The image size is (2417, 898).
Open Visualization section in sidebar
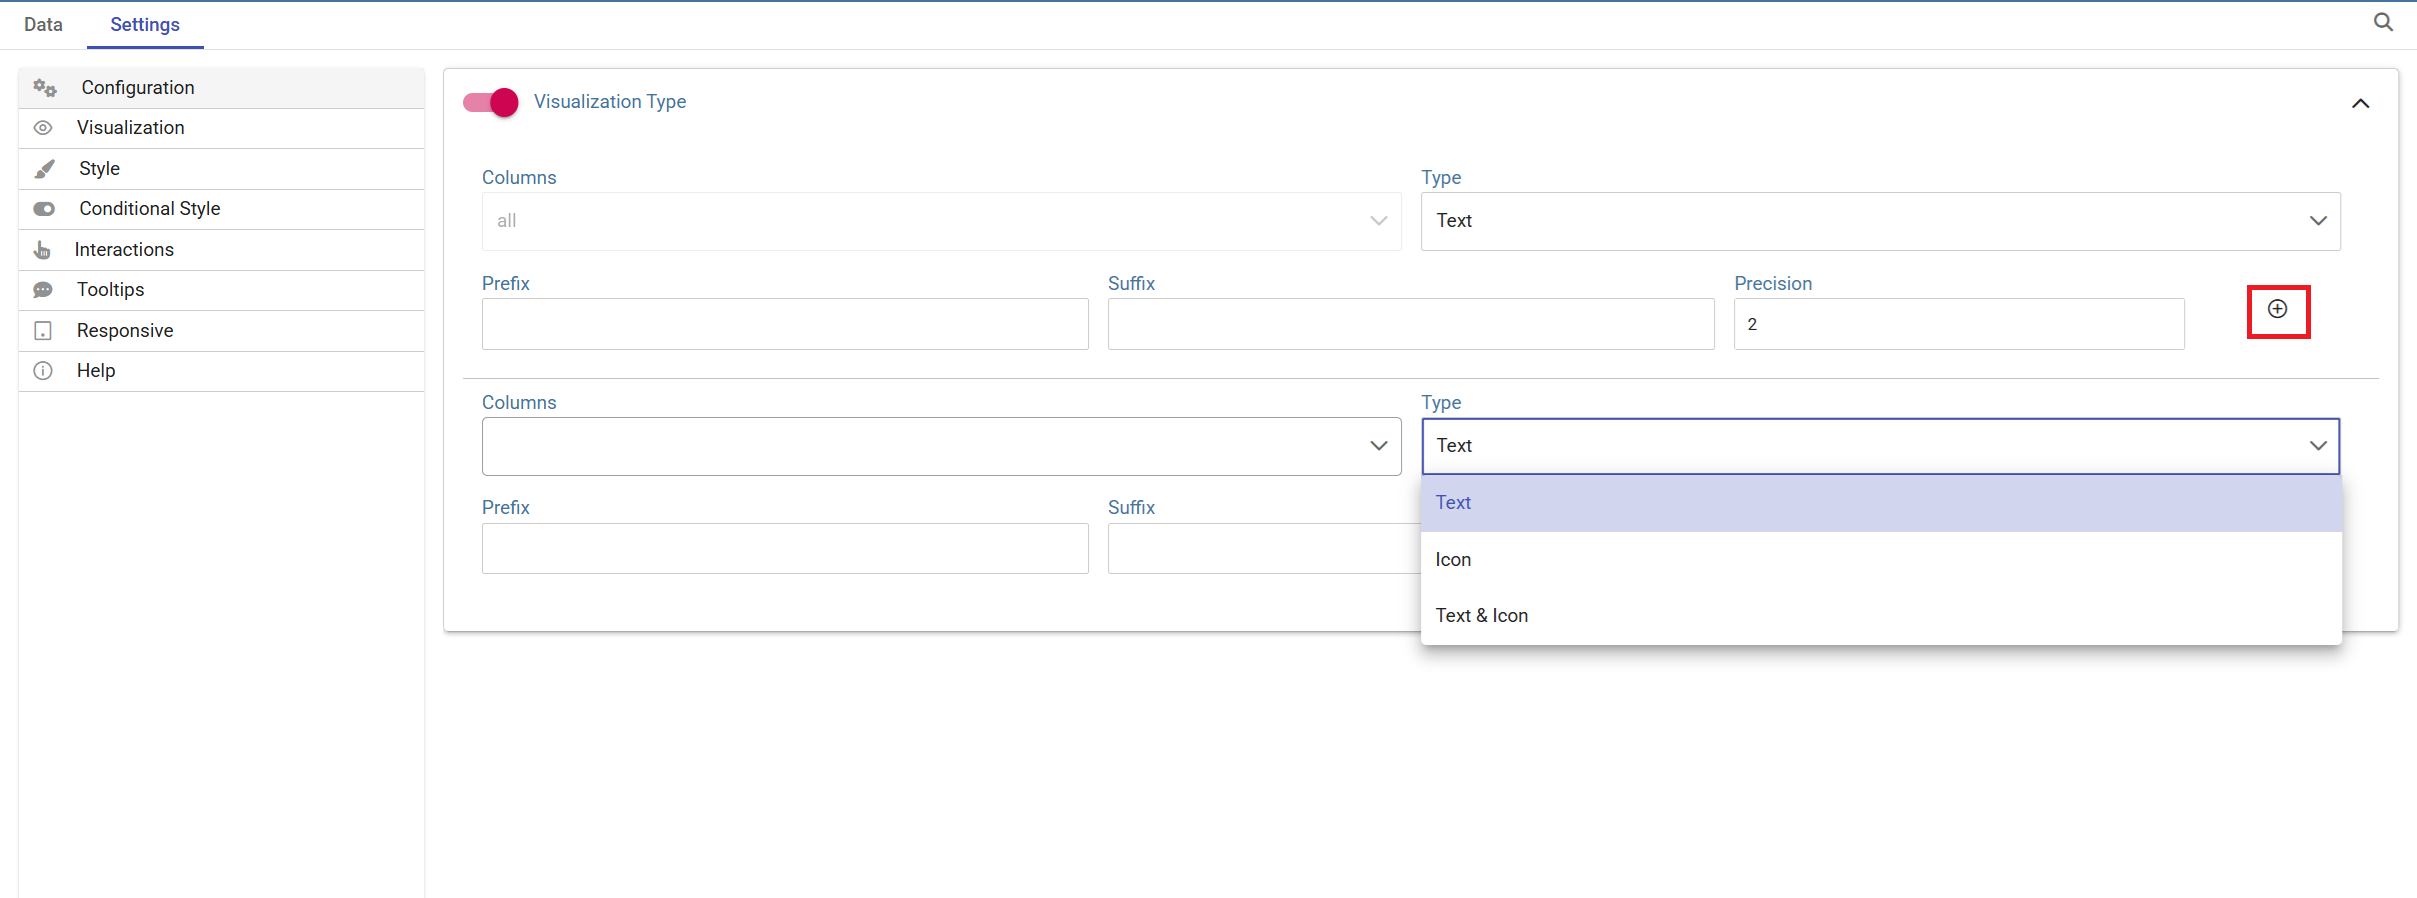click(221, 128)
